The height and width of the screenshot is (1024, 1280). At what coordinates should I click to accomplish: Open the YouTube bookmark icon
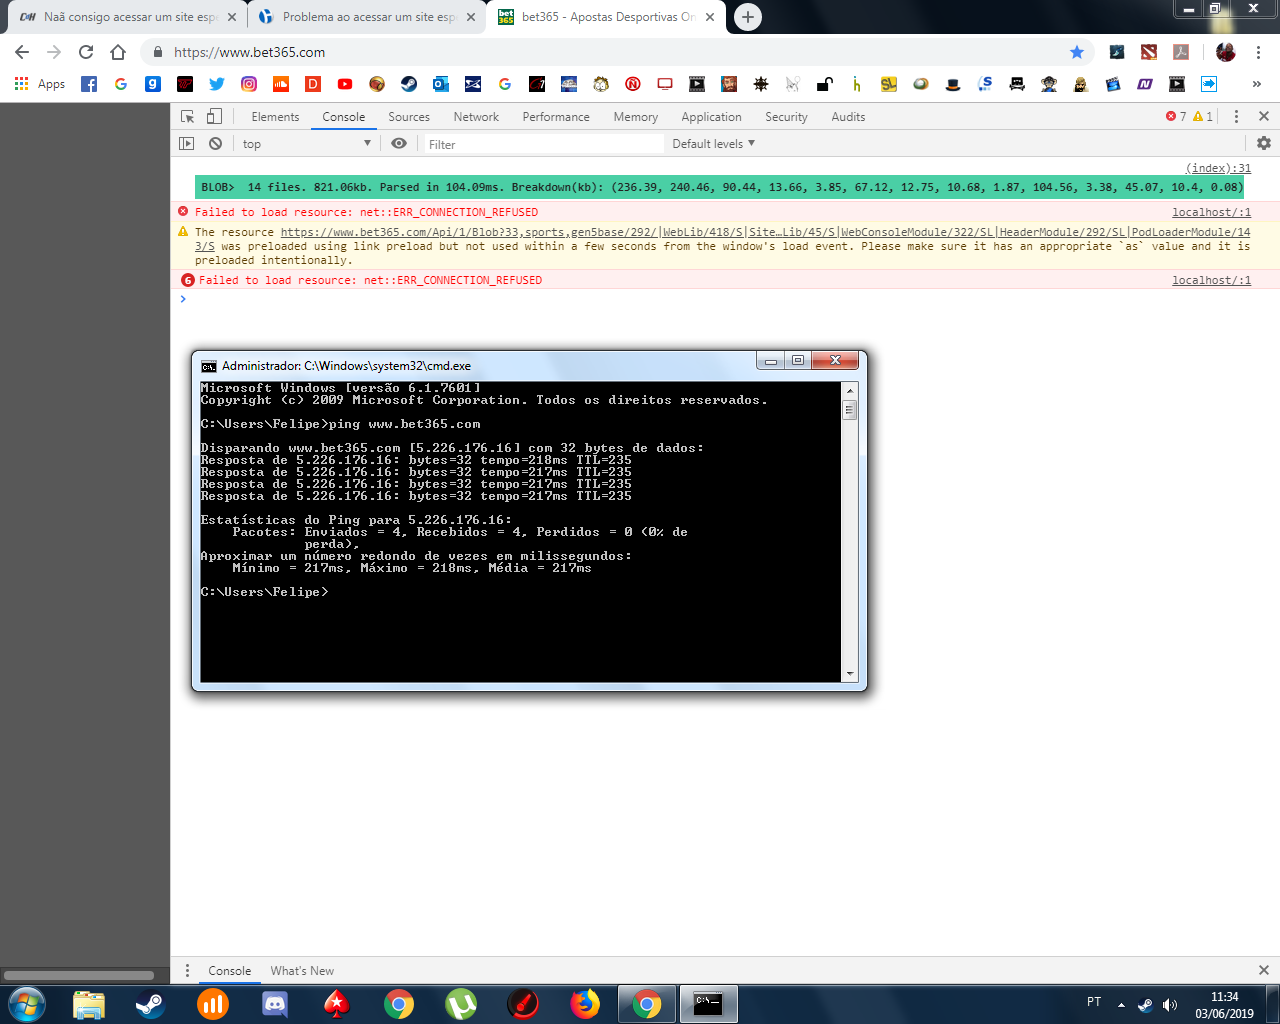[x=345, y=84]
